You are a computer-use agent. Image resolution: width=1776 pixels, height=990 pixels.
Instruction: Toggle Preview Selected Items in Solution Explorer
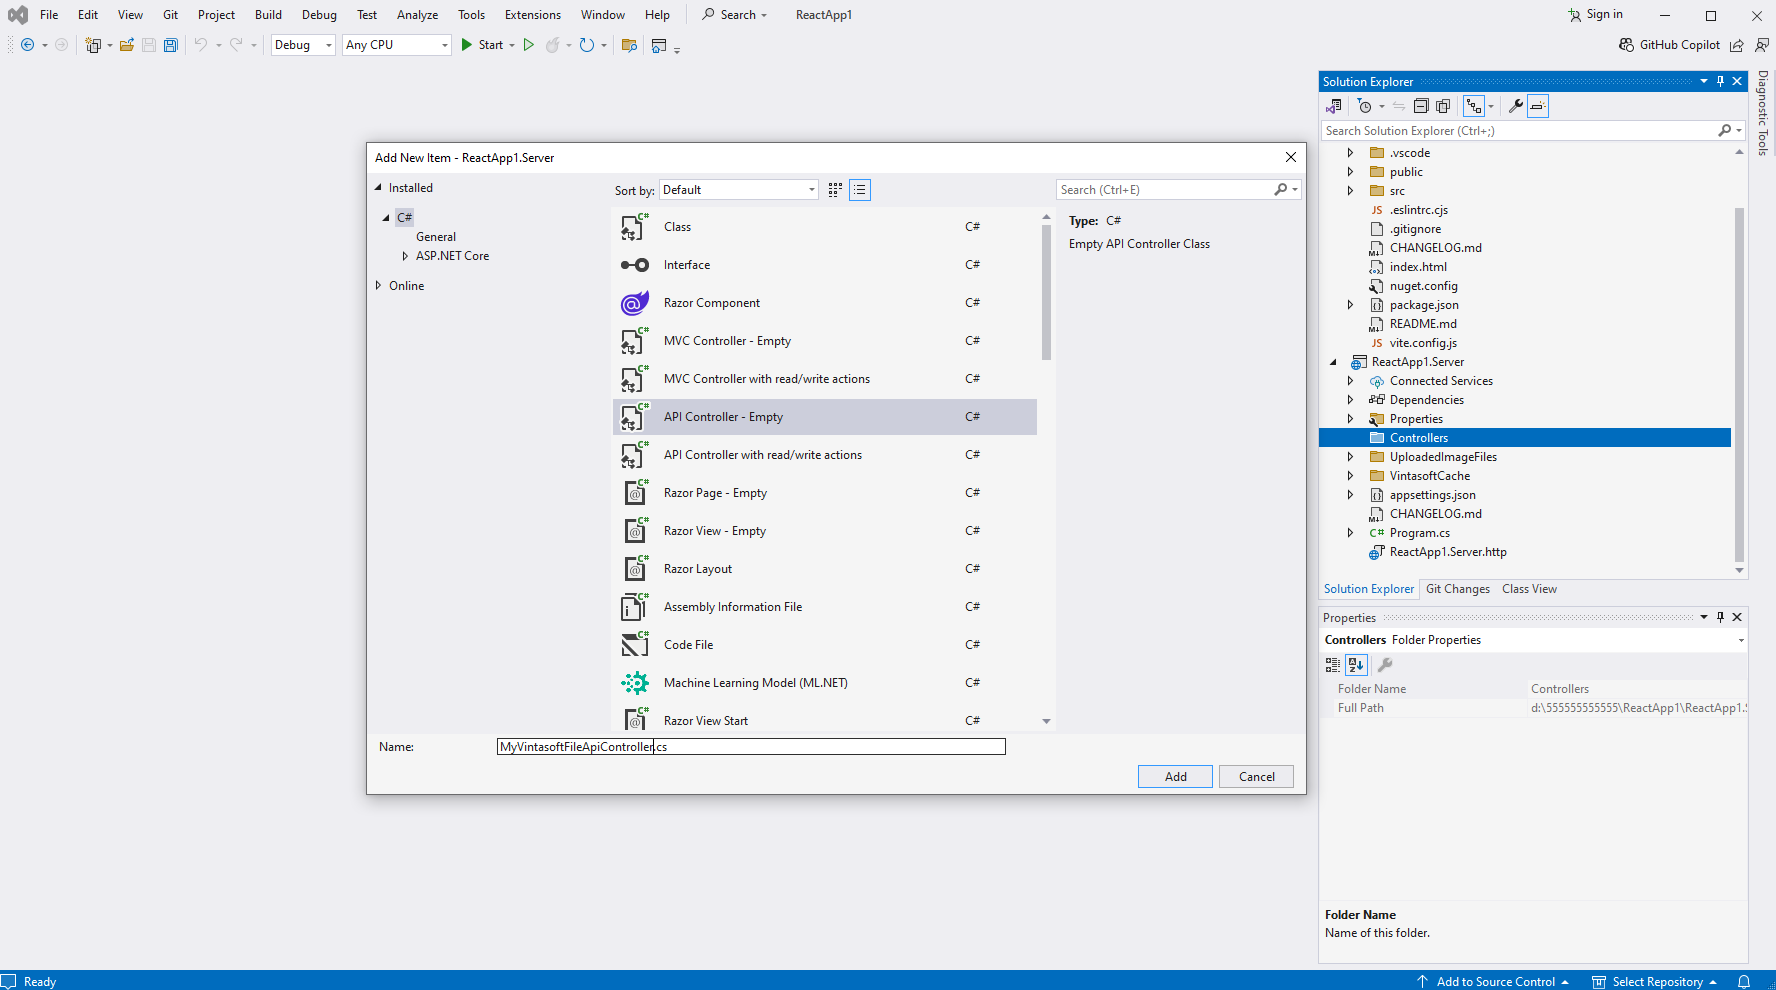tap(1538, 106)
